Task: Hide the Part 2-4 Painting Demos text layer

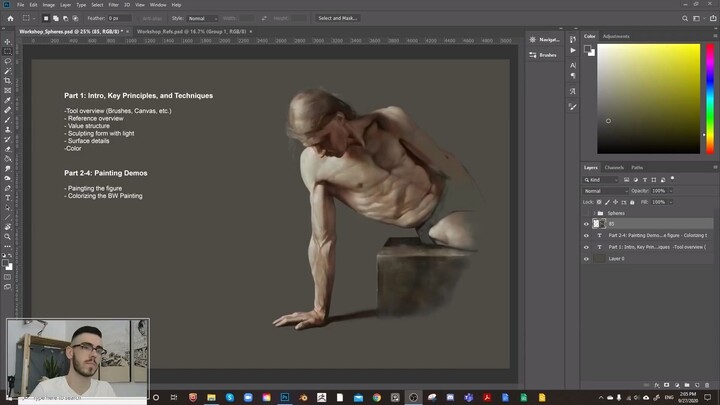Action: click(586, 236)
